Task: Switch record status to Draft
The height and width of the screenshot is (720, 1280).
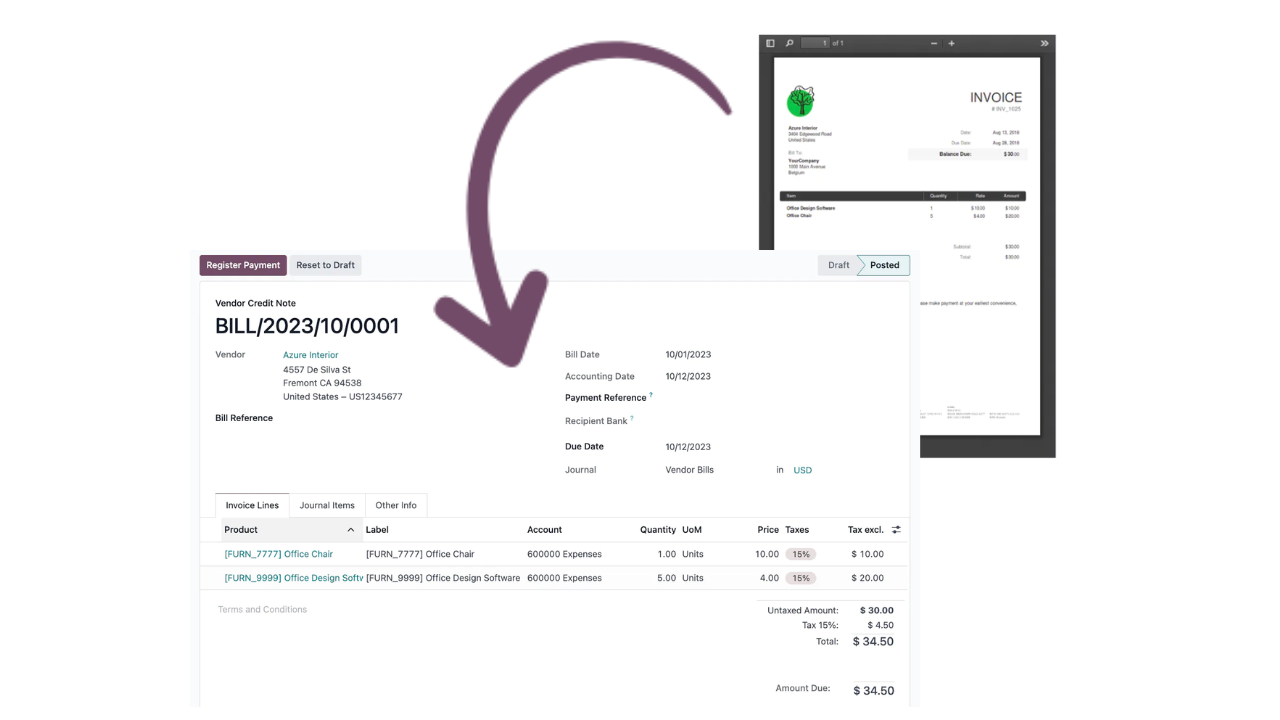Action: coord(838,265)
